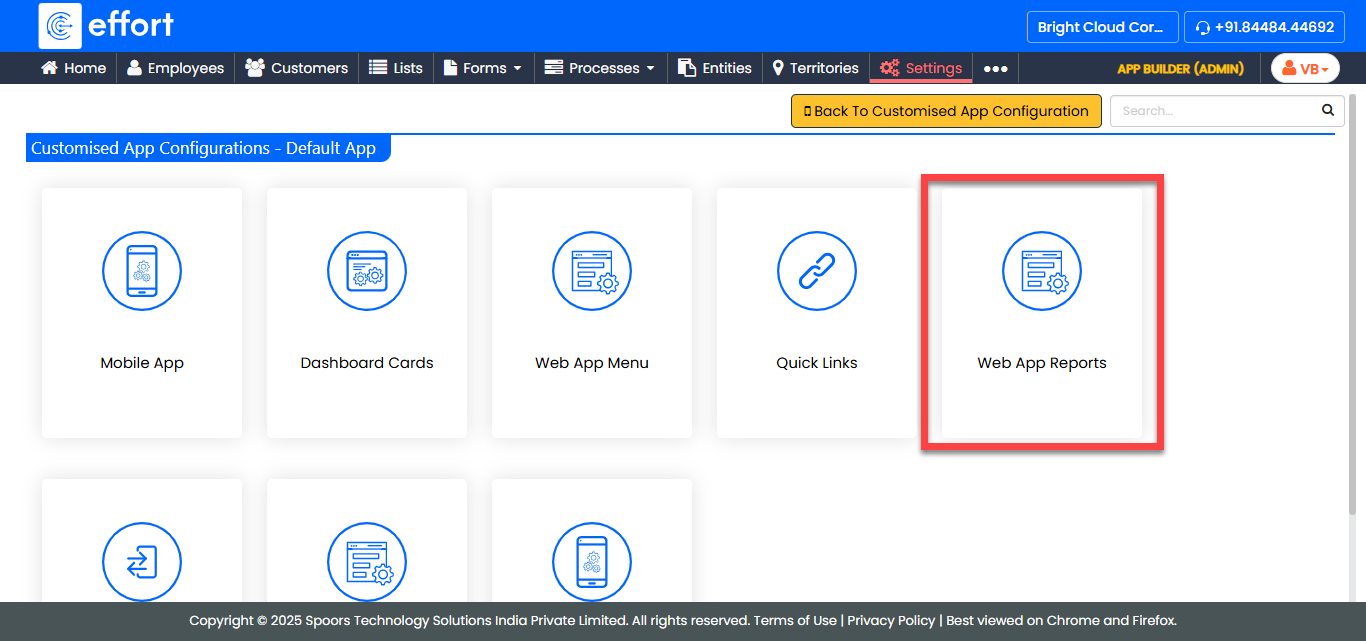1366x641 pixels.
Task: Expand the Processes dropdown menu
Action: pyautogui.click(x=599, y=68)
